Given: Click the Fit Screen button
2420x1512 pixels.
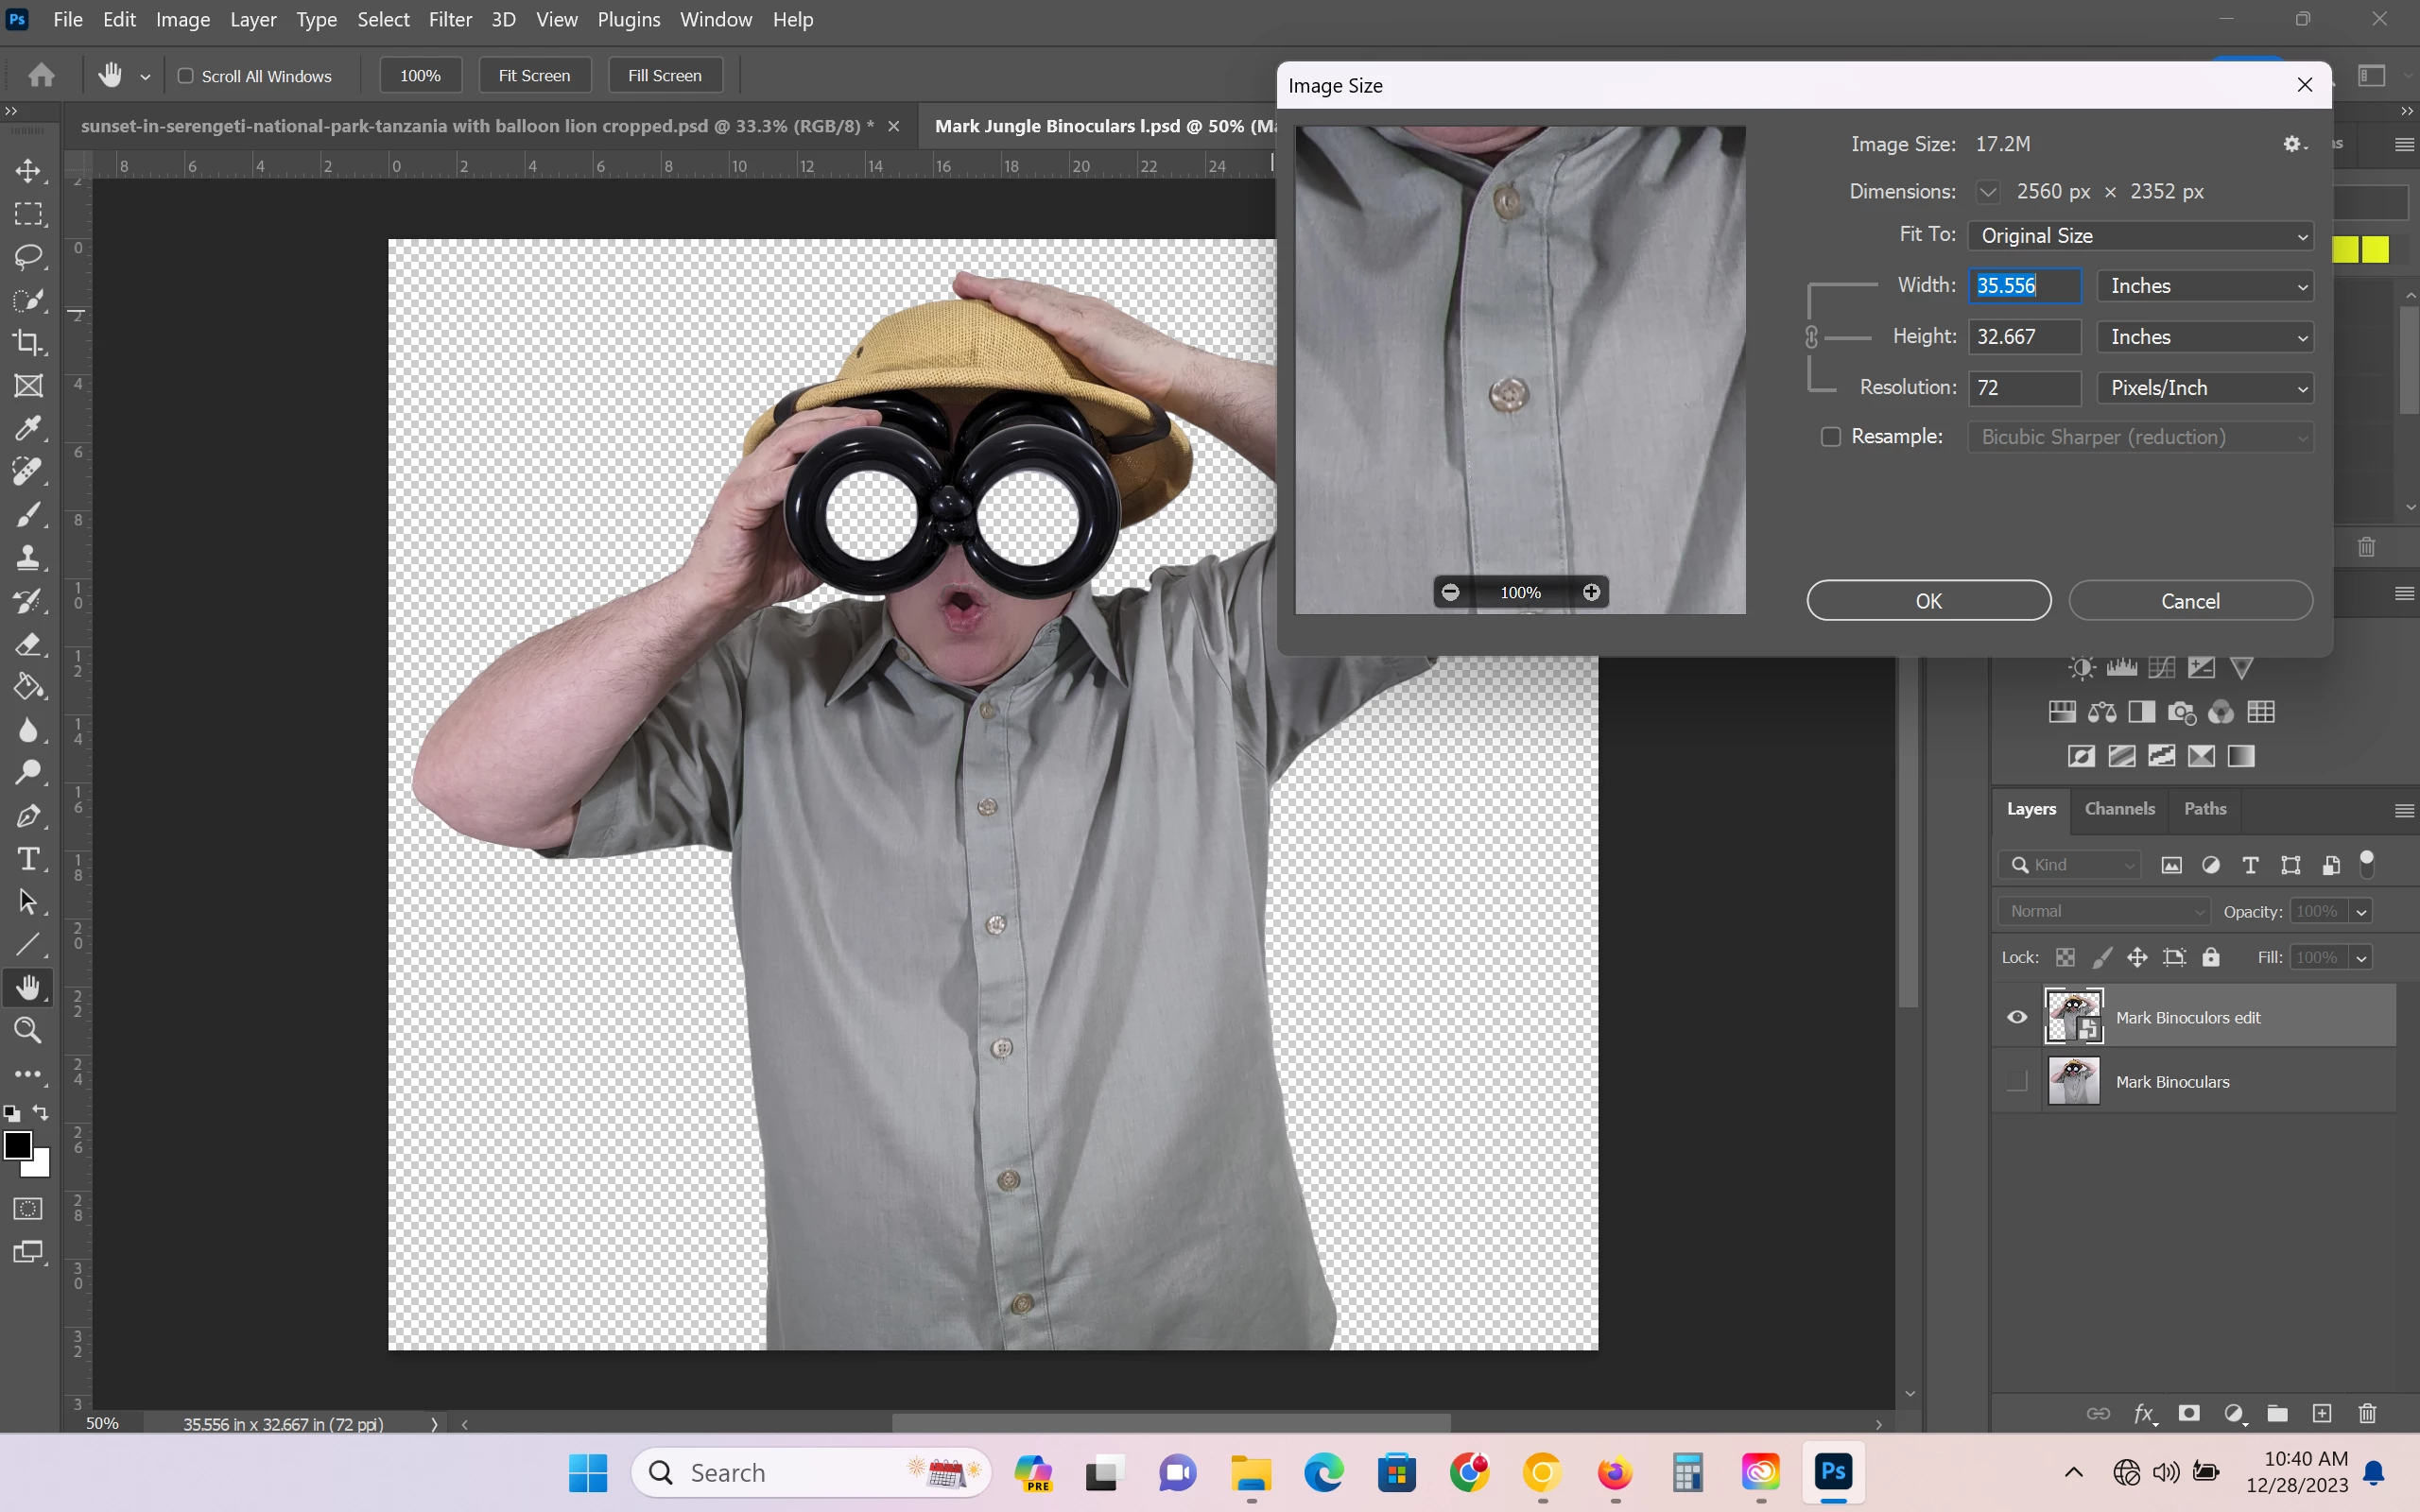Looking at the screenshot, I should [x=534, y=76].
